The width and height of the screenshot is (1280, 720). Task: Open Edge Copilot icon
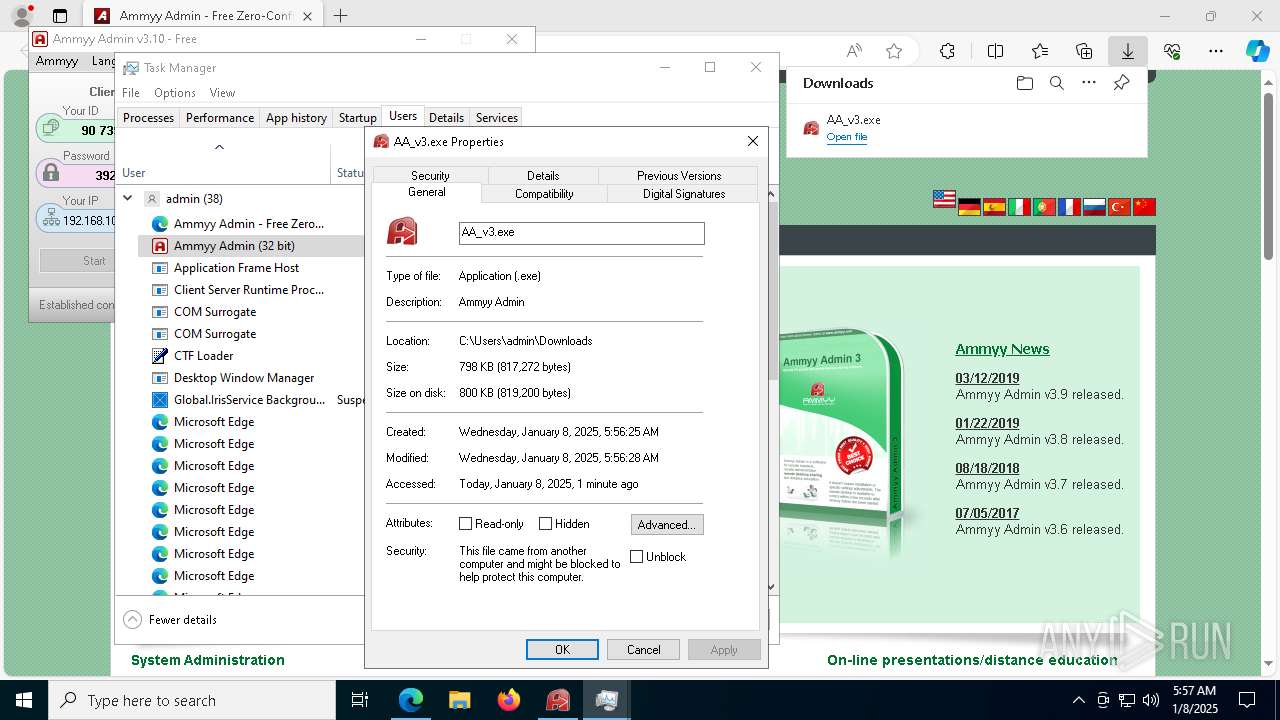pos(1257,51)
